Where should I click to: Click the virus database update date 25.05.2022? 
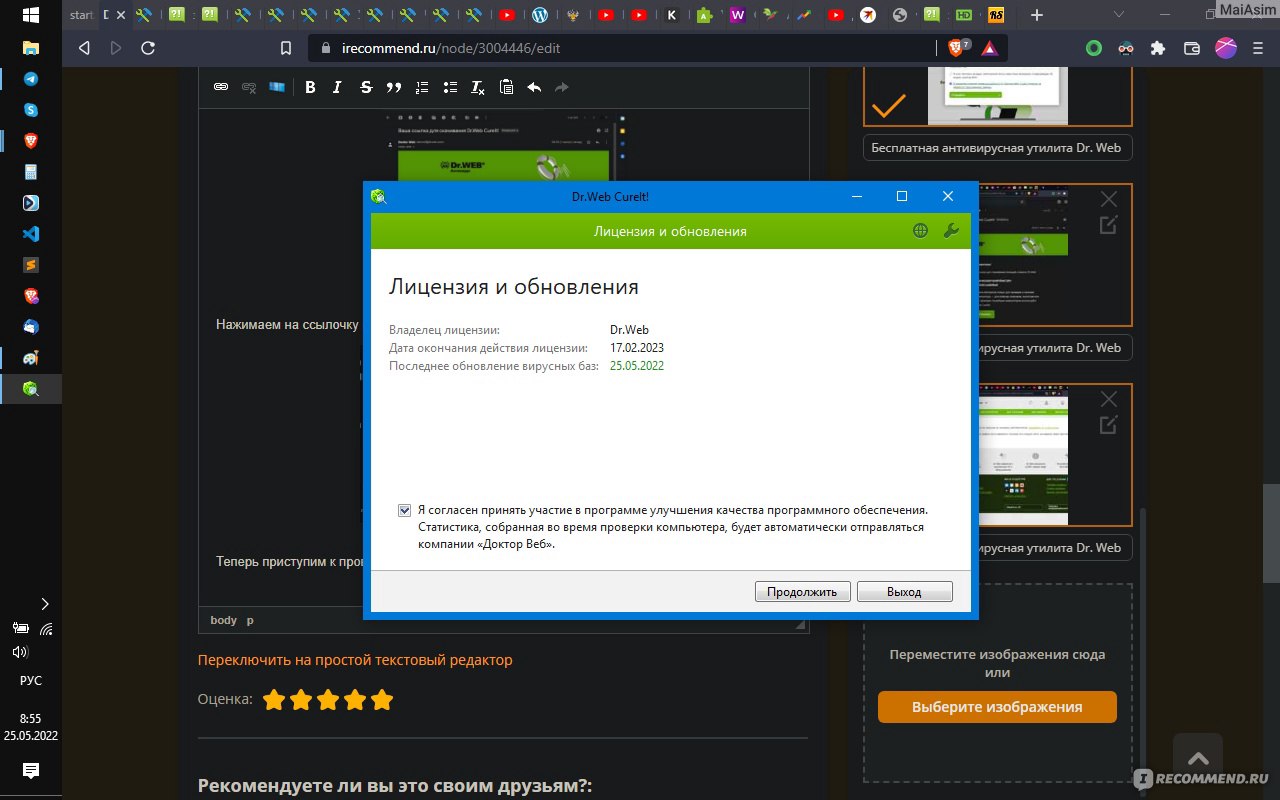point(637,366)
